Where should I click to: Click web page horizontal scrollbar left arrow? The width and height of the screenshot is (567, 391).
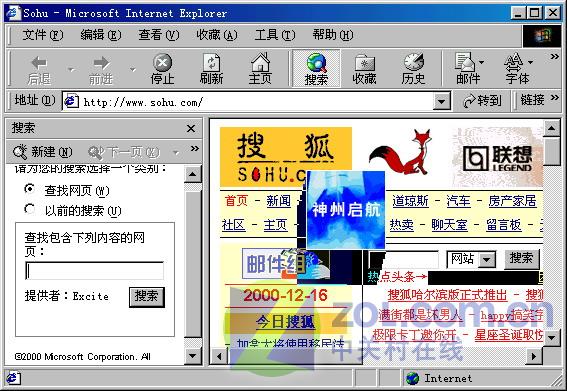tap(219, 356)
